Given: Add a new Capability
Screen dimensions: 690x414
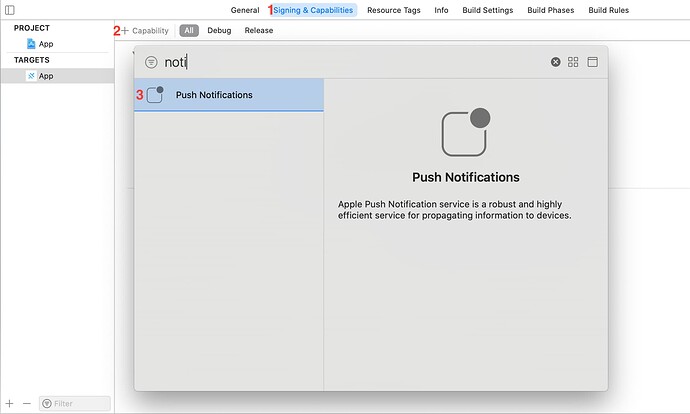Looking at the screenshot, I should pyautogui.click(x=144, y=30).
